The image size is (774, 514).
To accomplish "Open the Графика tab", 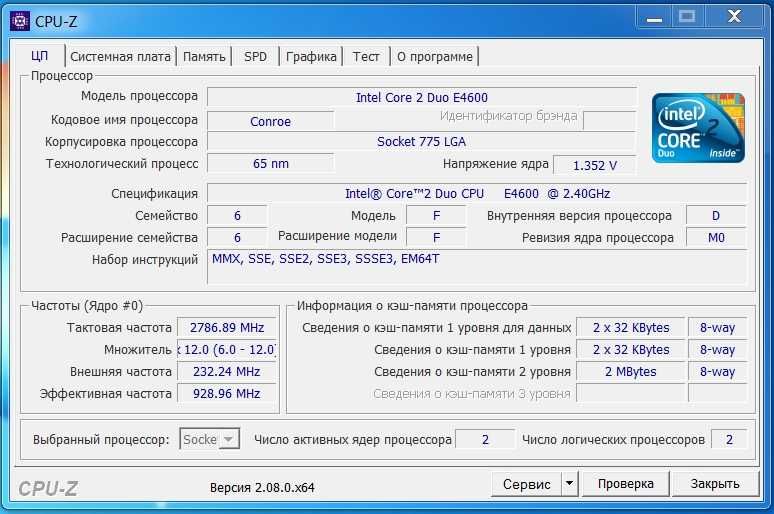I will [x=311, y=57].
